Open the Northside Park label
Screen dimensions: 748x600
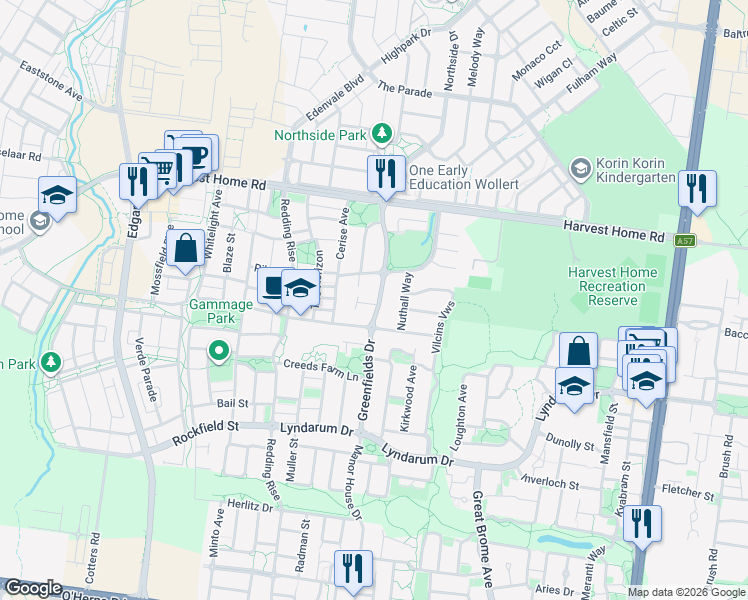(x=320, y=135)
